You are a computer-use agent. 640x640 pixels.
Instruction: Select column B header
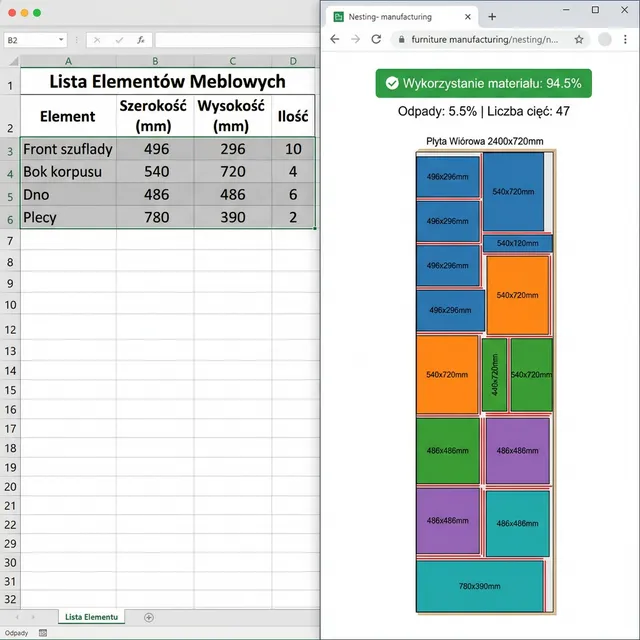pos(155,61)
